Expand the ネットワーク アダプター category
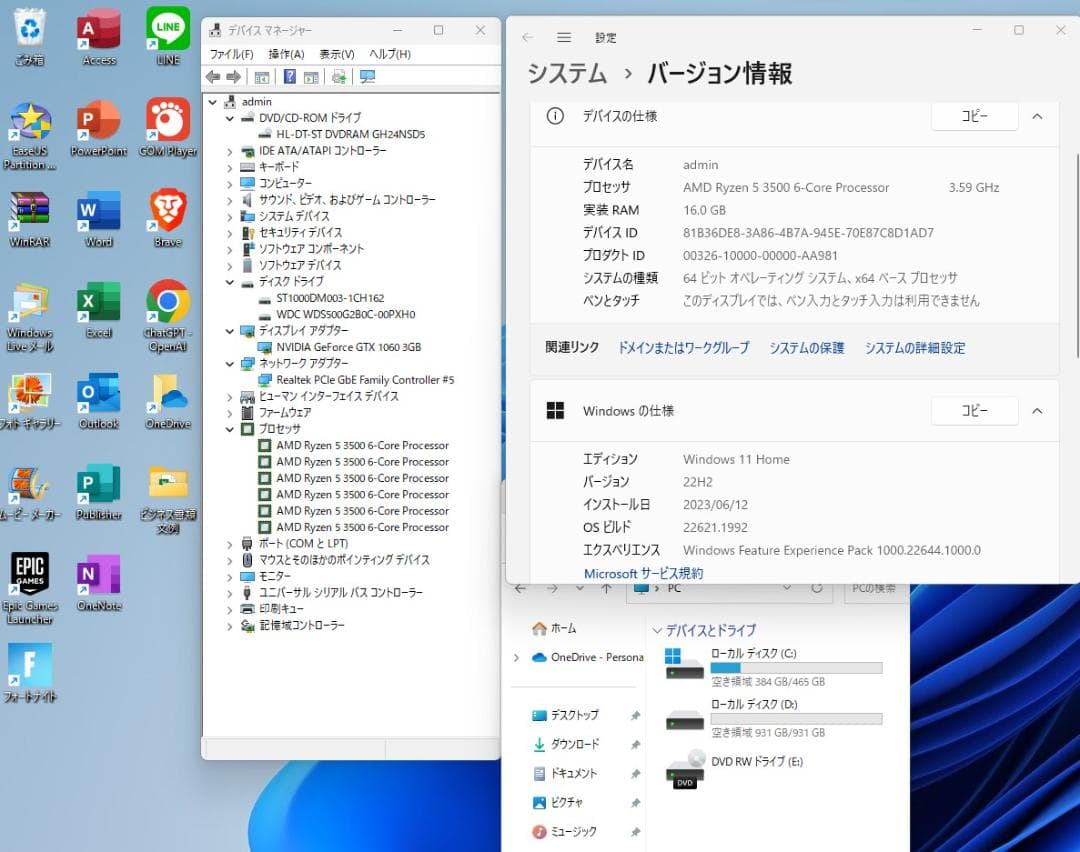 click(x=228, y=363)
